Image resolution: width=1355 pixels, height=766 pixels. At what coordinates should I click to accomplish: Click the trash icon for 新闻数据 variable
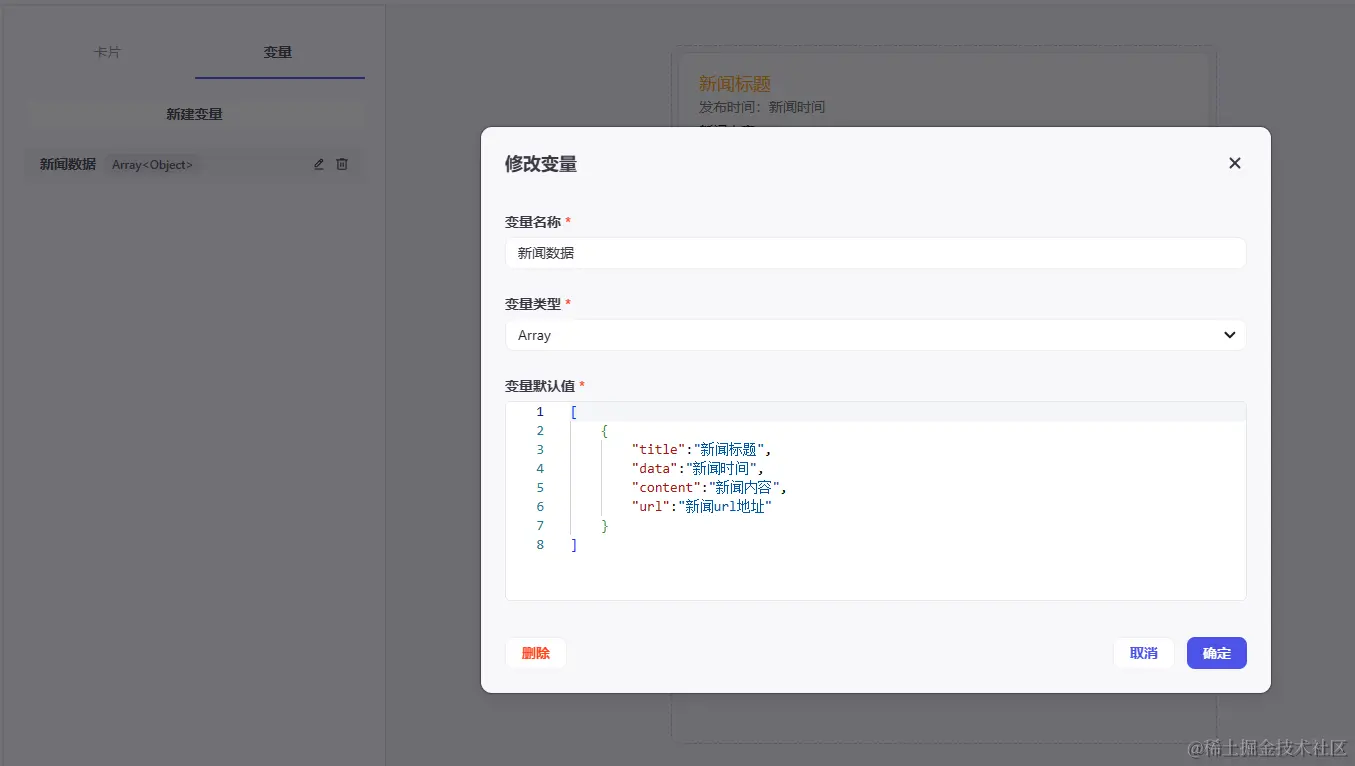pos(342,164)
